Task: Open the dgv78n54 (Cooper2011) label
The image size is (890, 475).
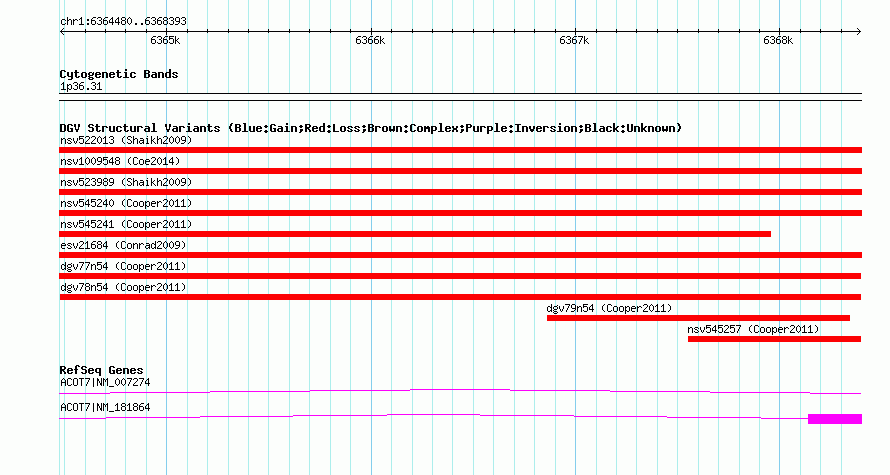Action: point(123,287)
